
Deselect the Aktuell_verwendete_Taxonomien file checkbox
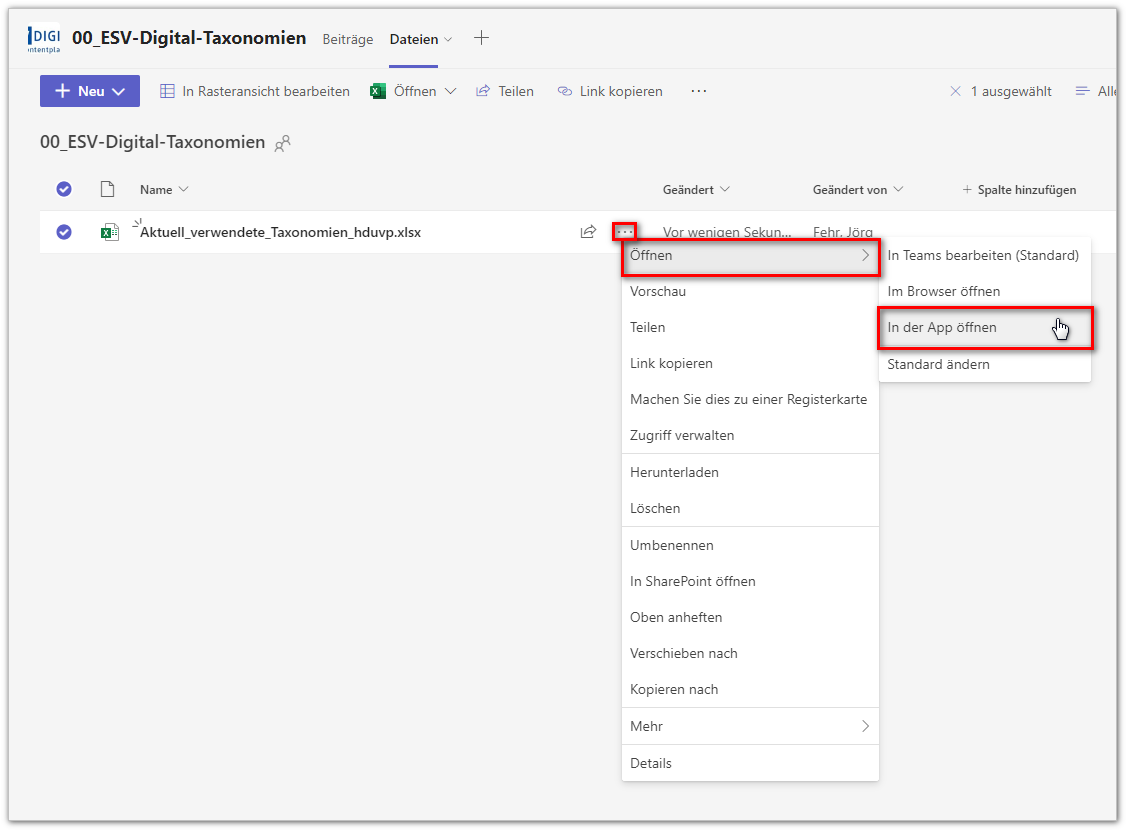point(64,232)
